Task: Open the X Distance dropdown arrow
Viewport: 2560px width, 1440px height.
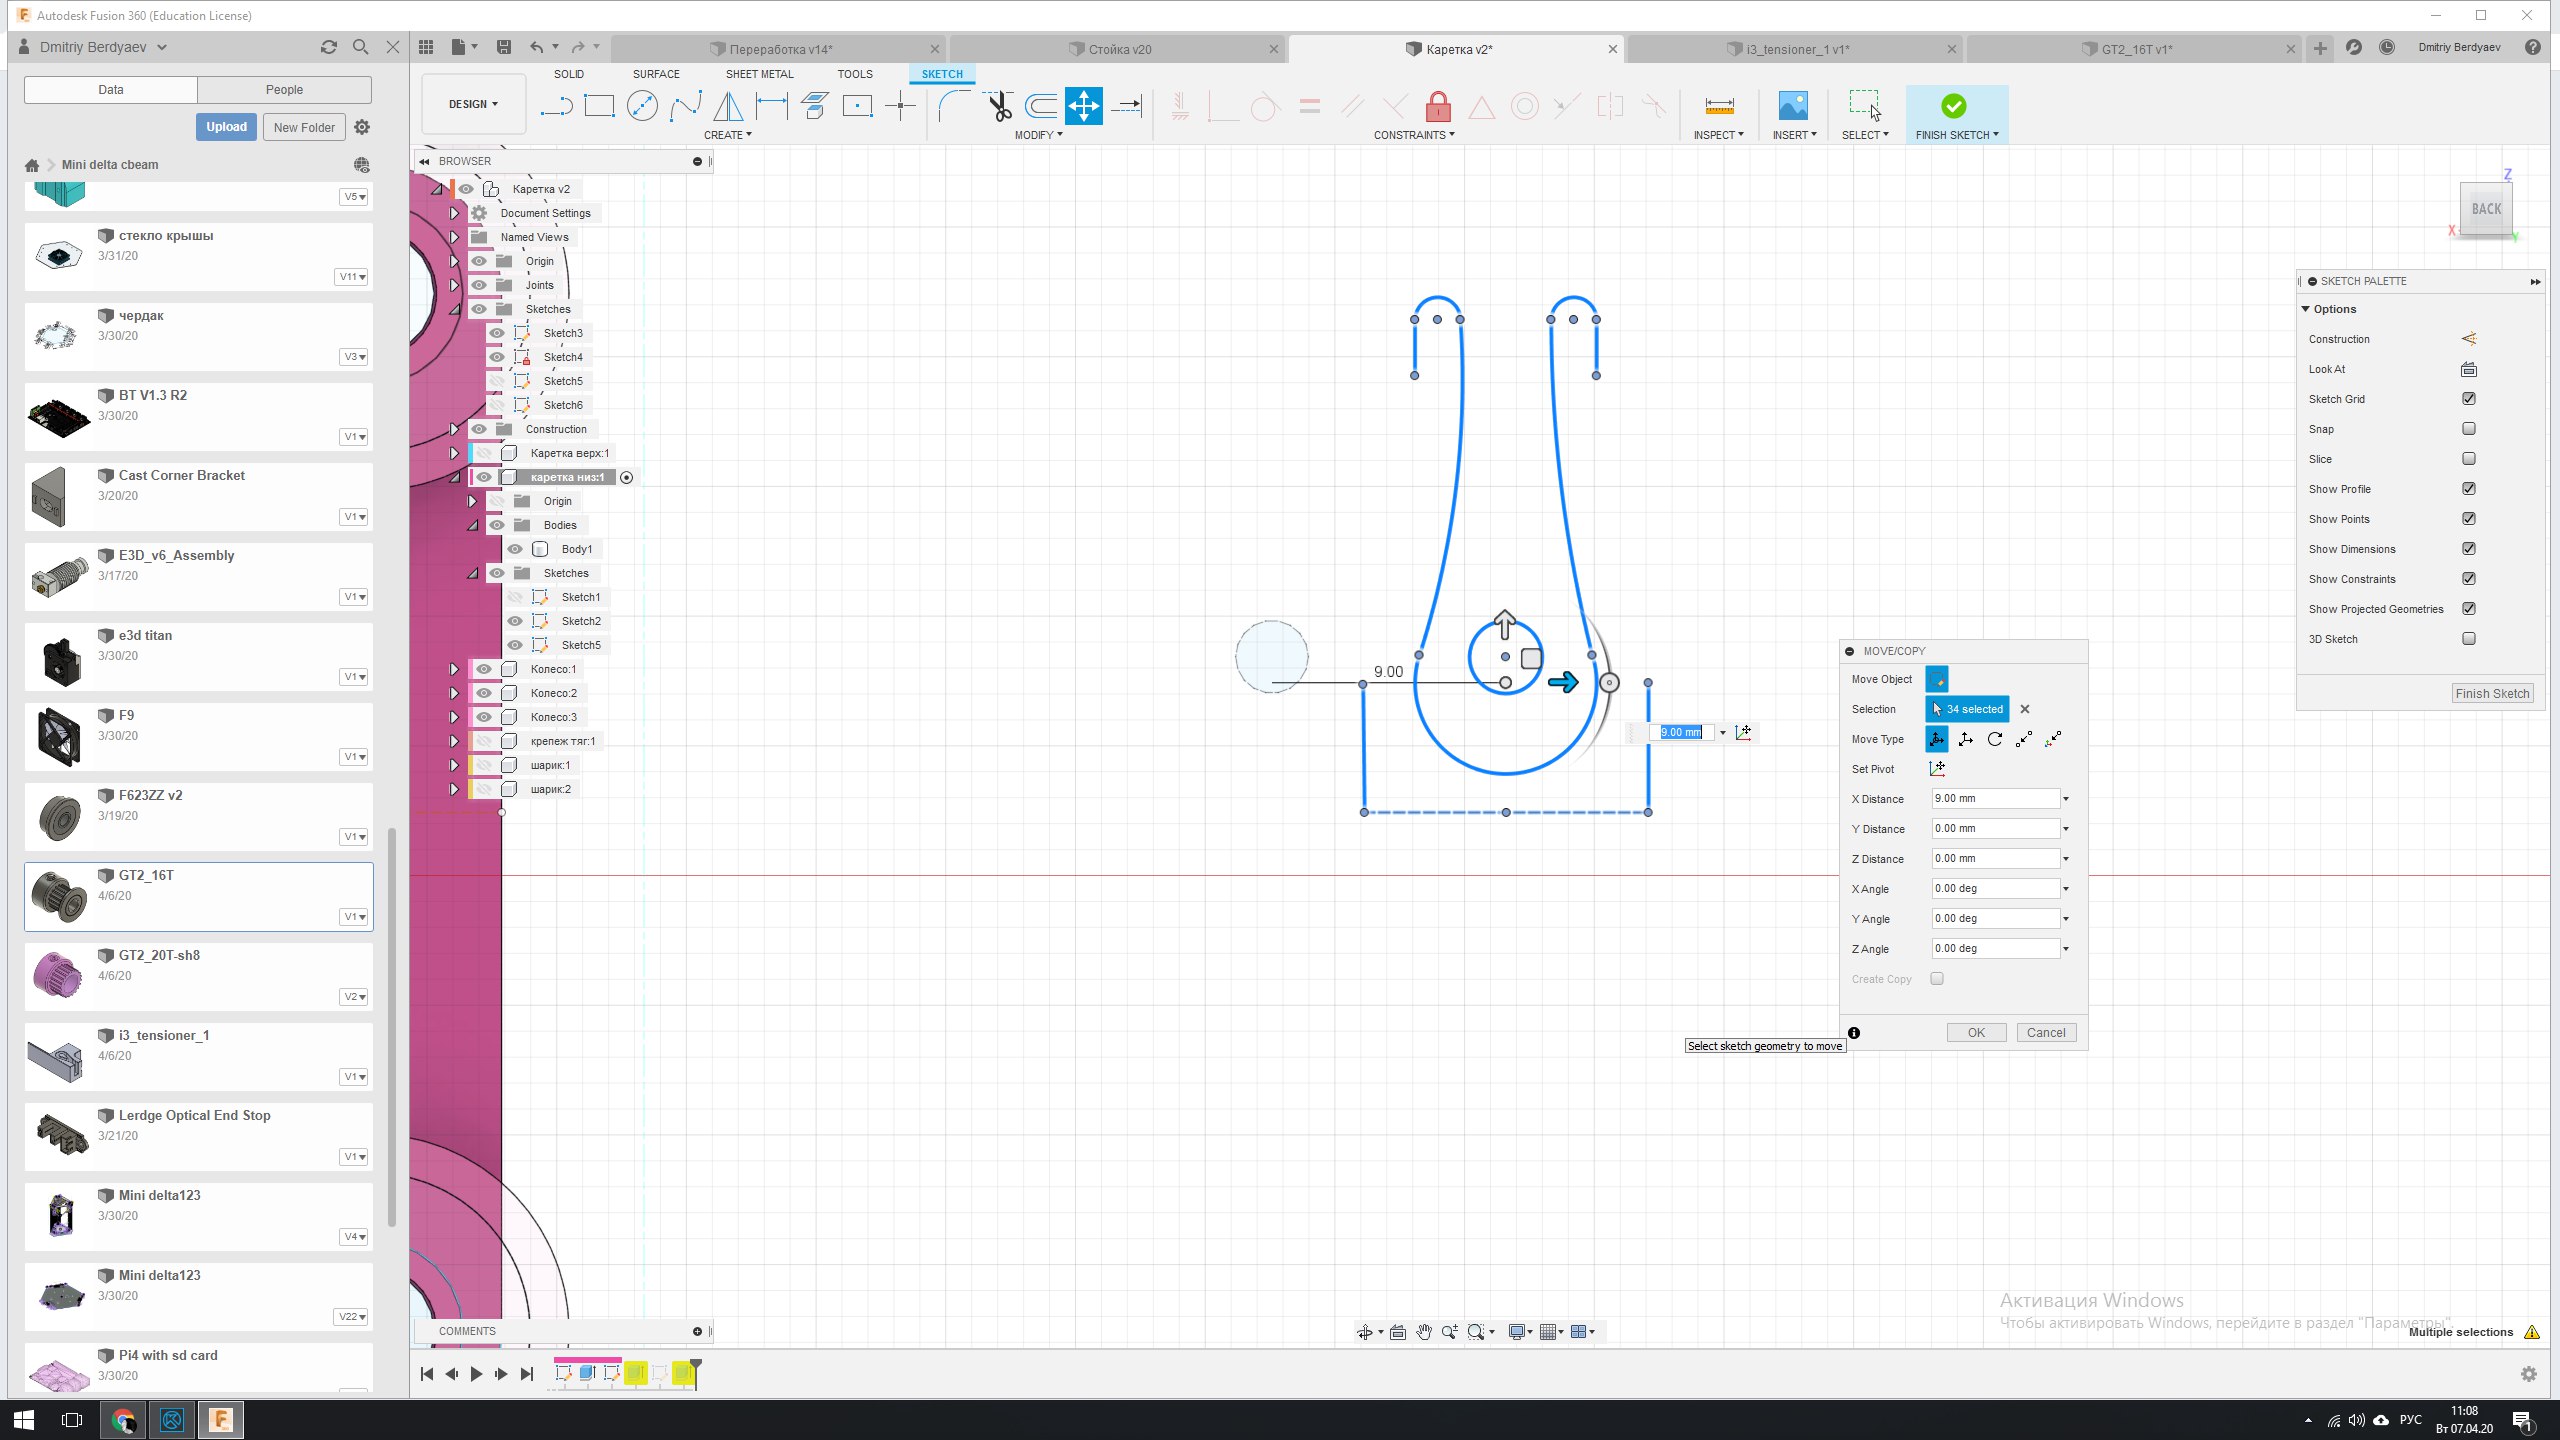Action: tap(2066, 799)
